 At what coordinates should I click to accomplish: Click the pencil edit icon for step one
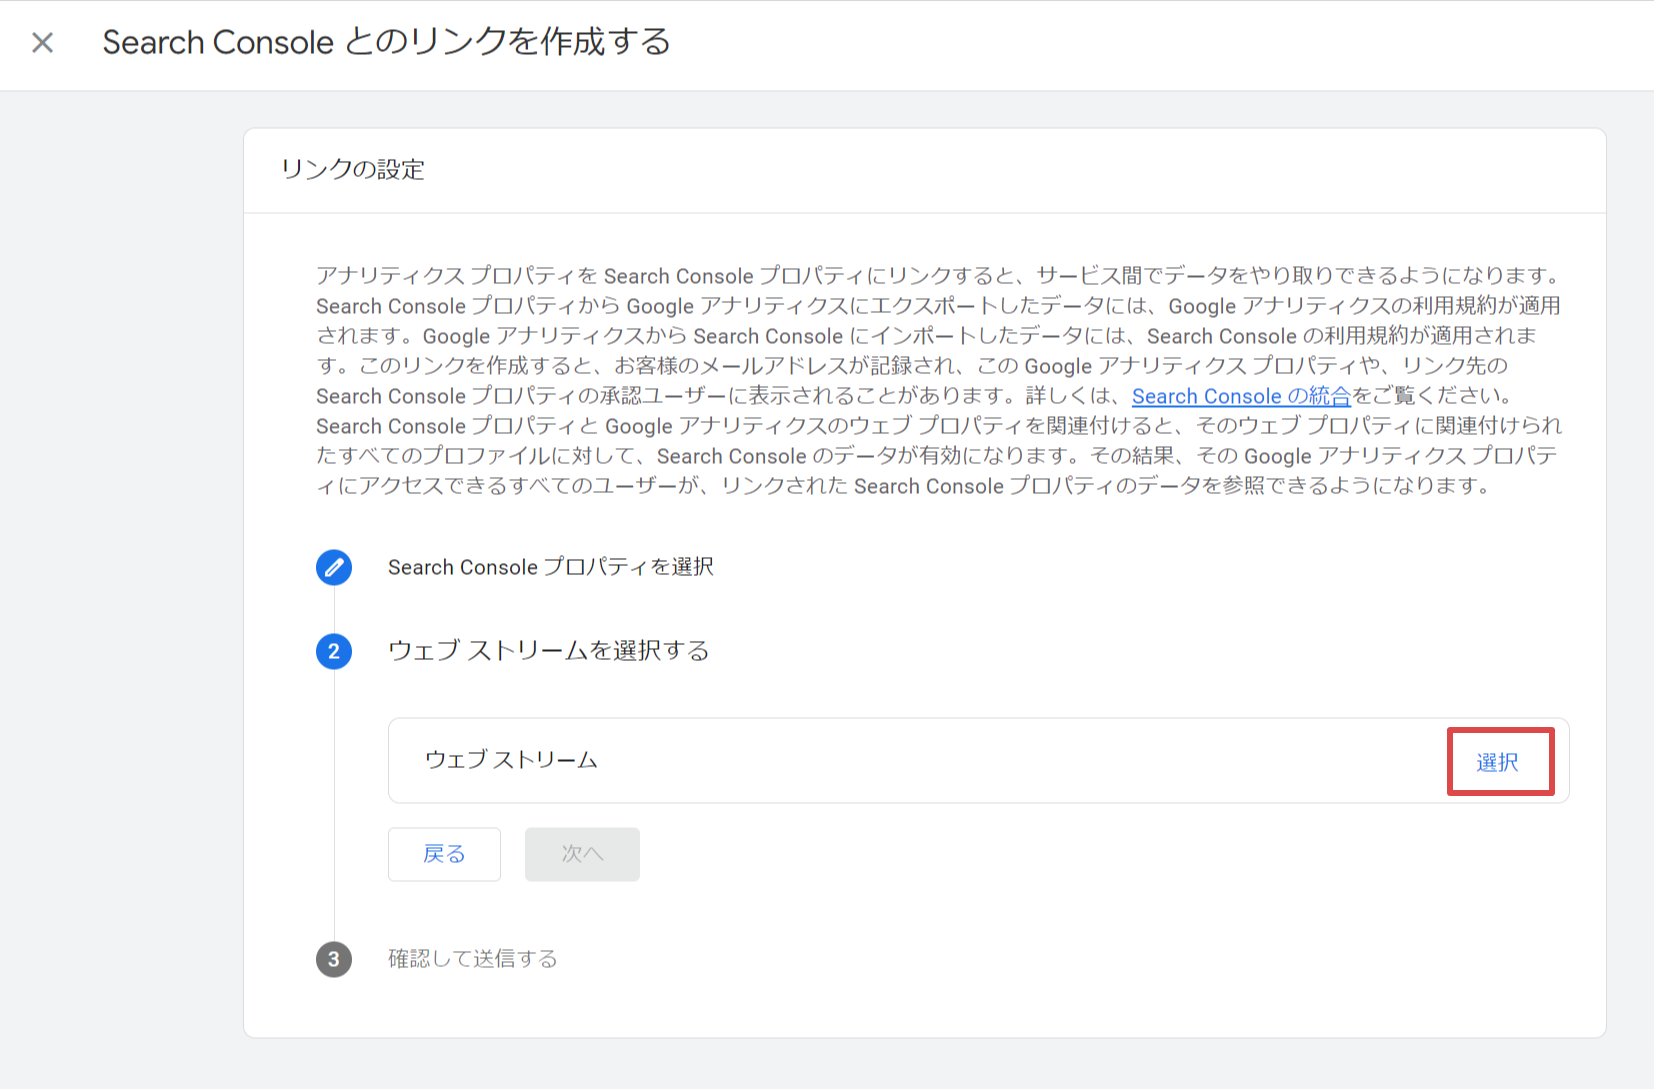[334, 567]
